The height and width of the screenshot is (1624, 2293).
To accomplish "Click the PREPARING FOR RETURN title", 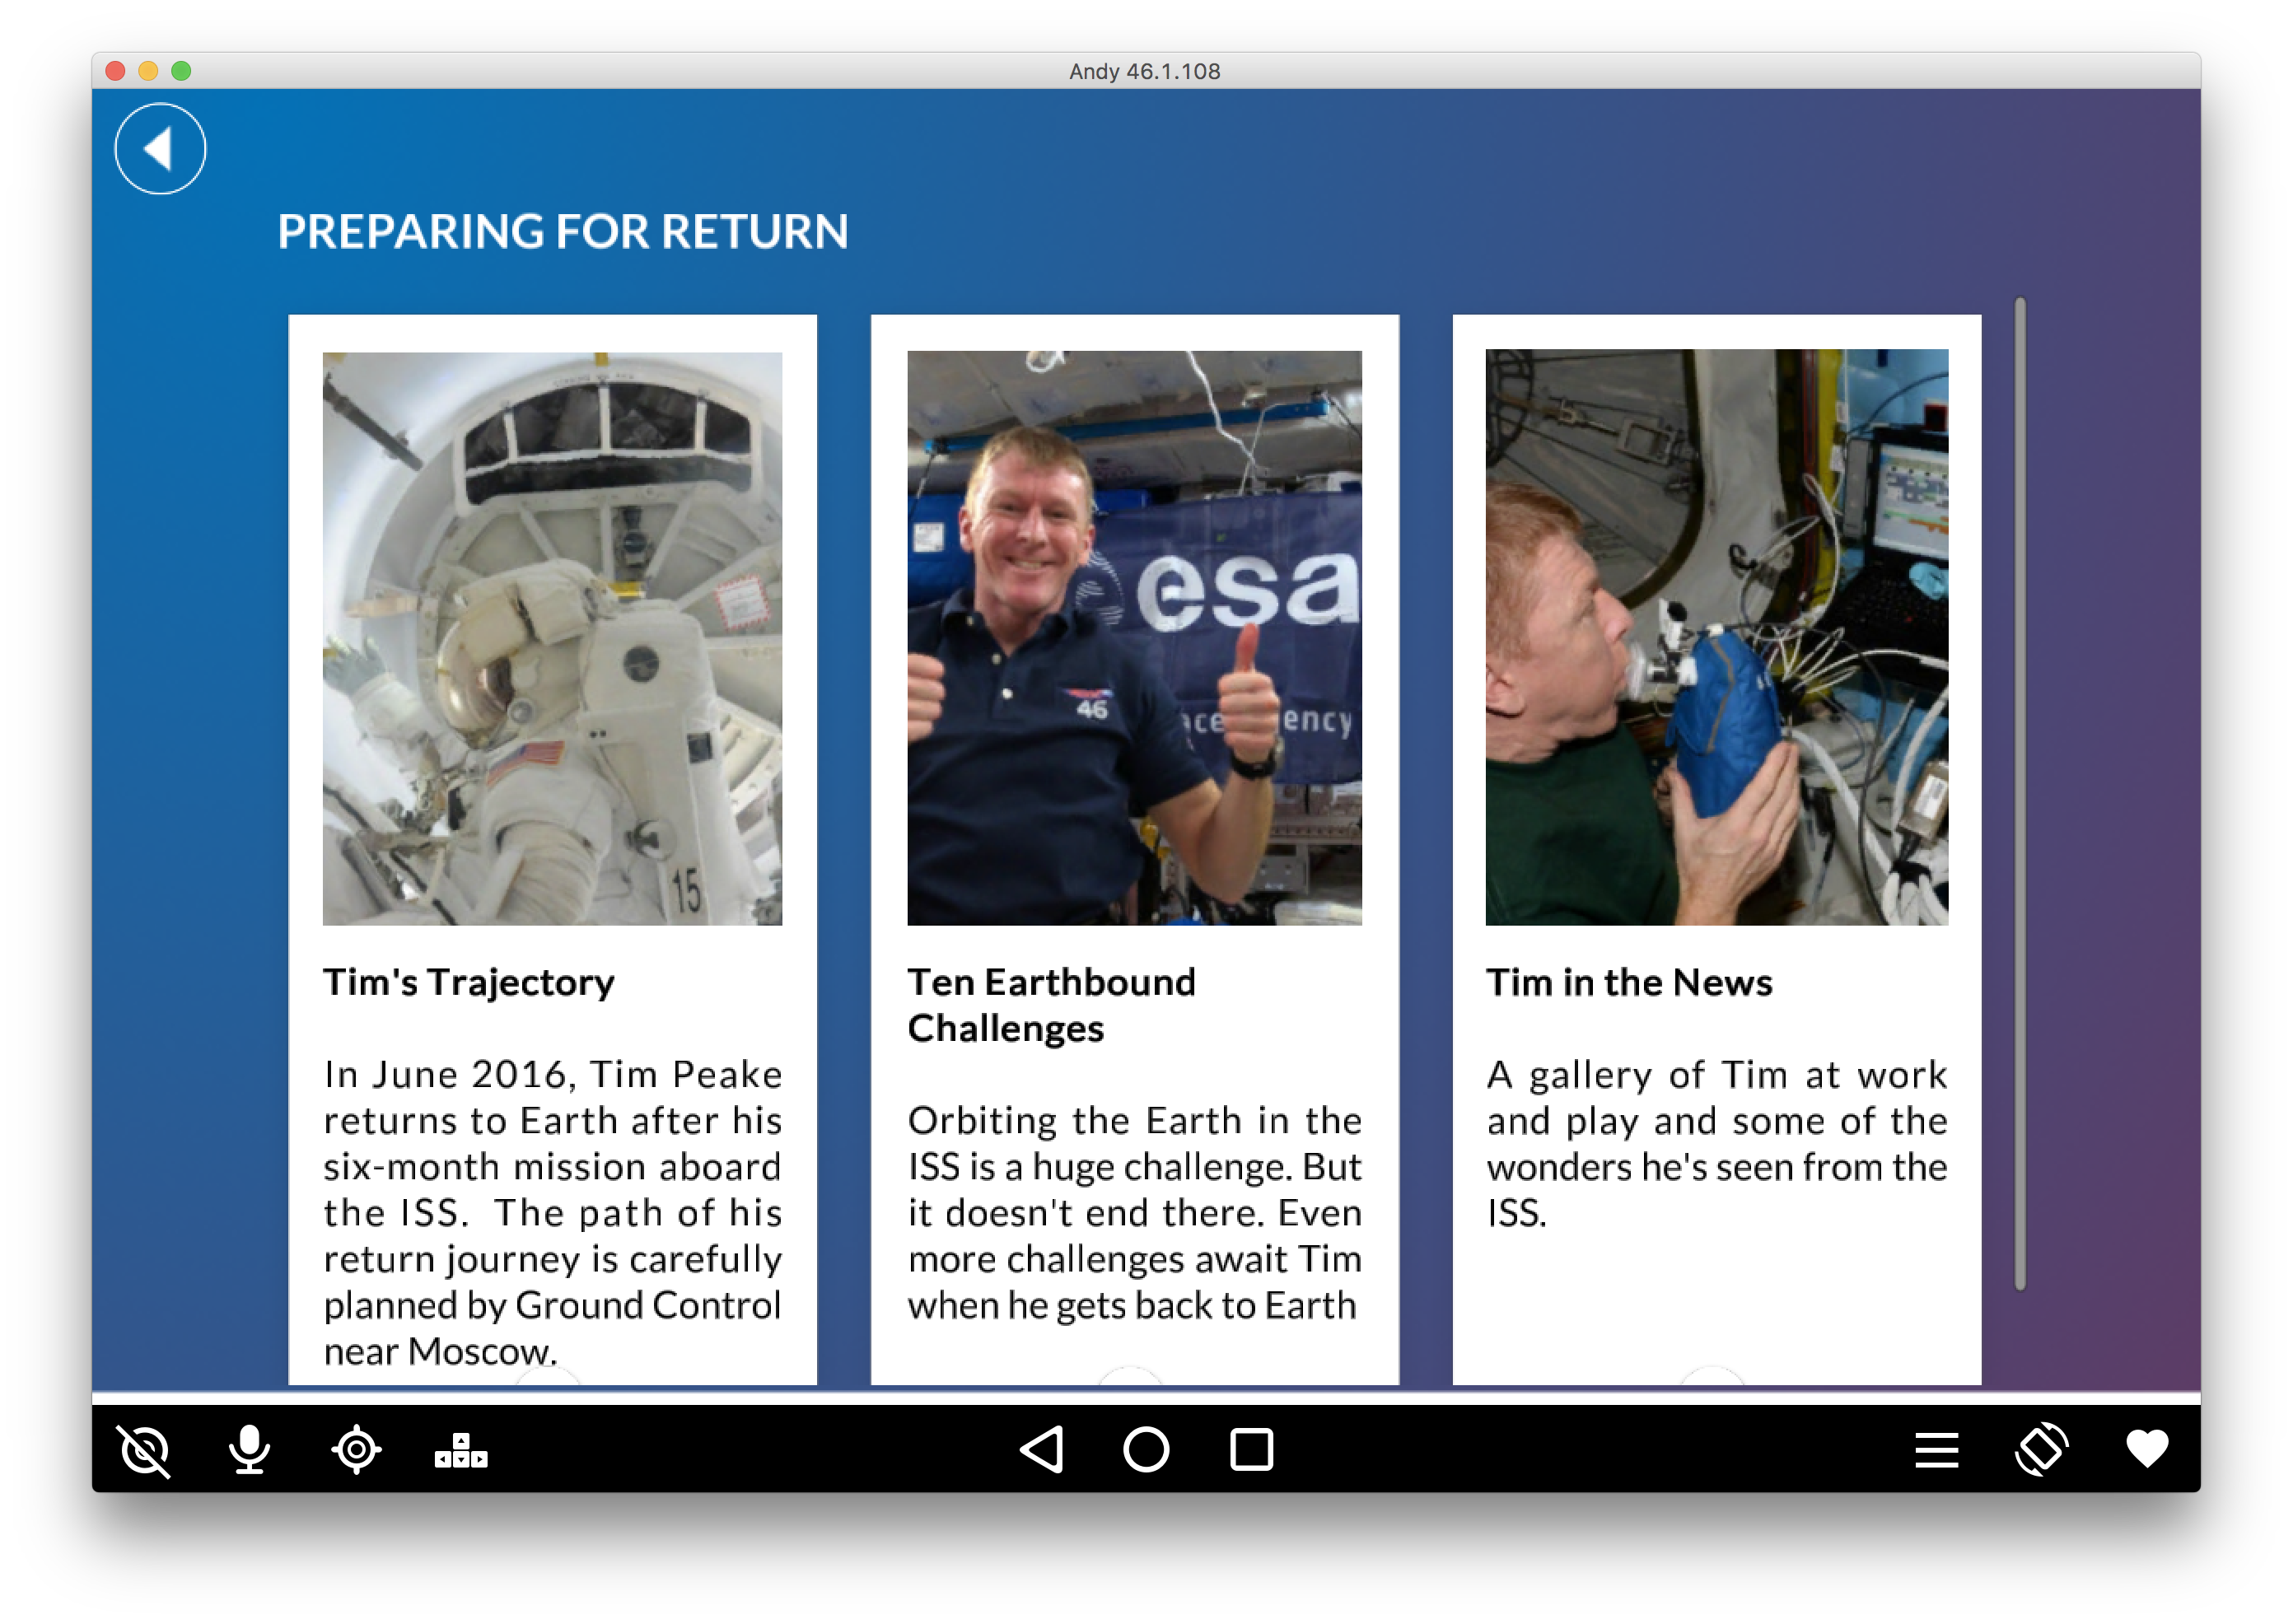I will [563, 231].
